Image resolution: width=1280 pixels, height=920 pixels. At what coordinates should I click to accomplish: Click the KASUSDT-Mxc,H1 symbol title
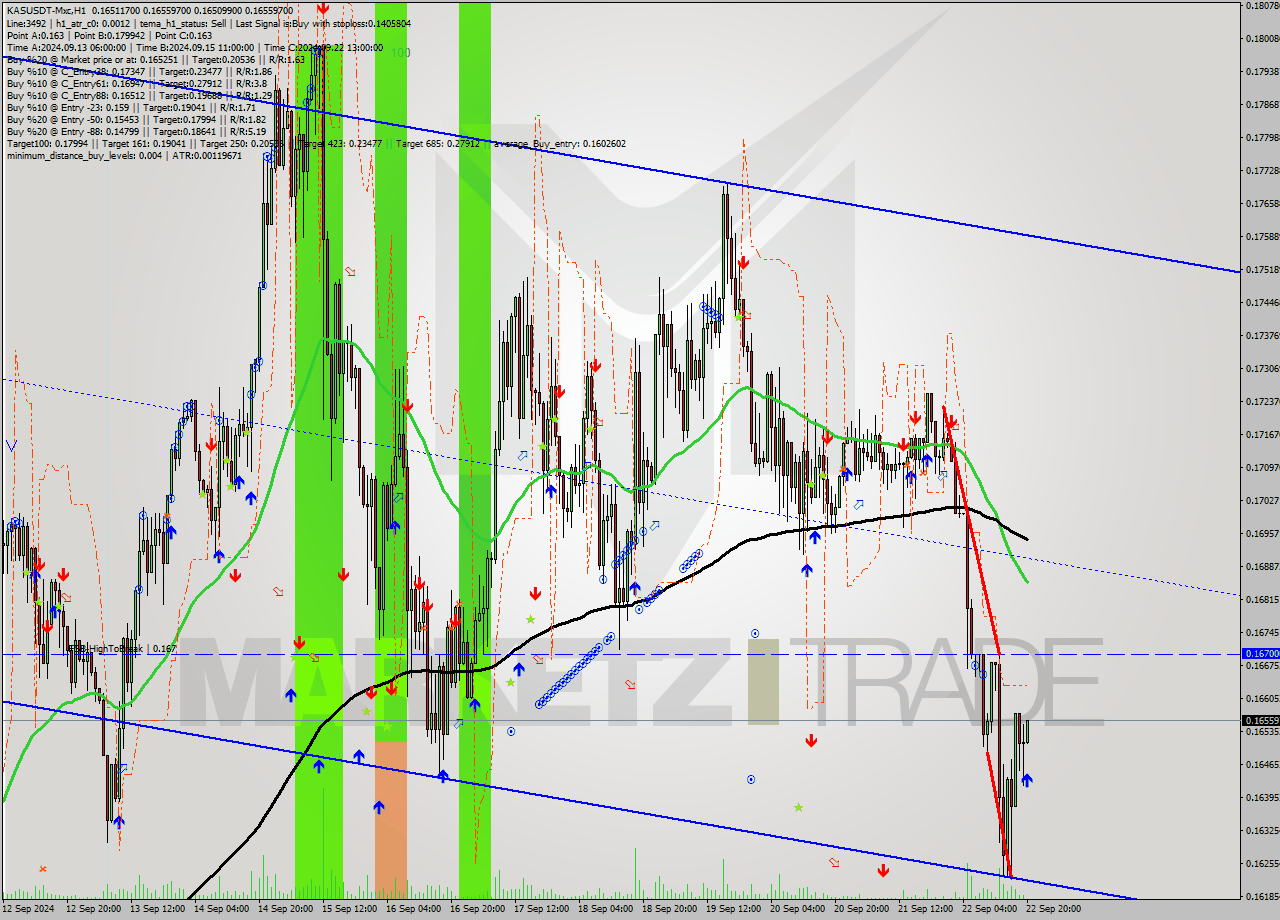click(45, 10)
